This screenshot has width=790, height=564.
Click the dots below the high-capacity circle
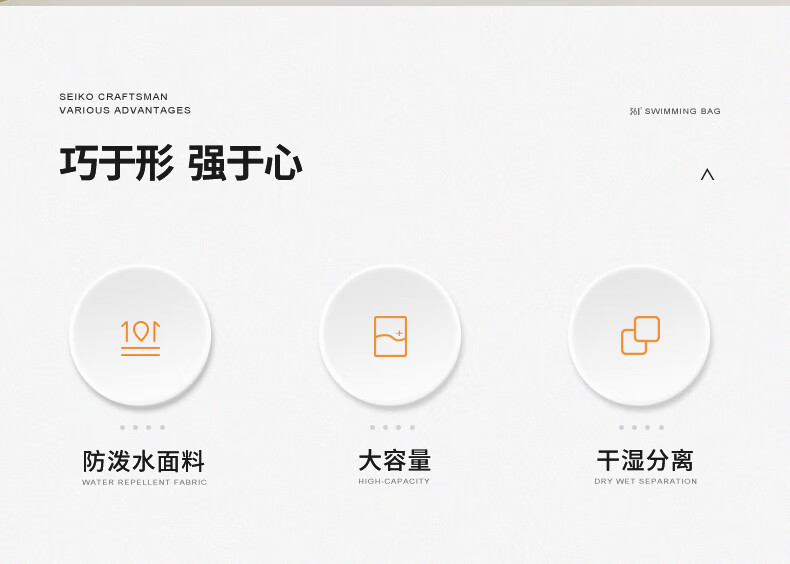(392, 427)
